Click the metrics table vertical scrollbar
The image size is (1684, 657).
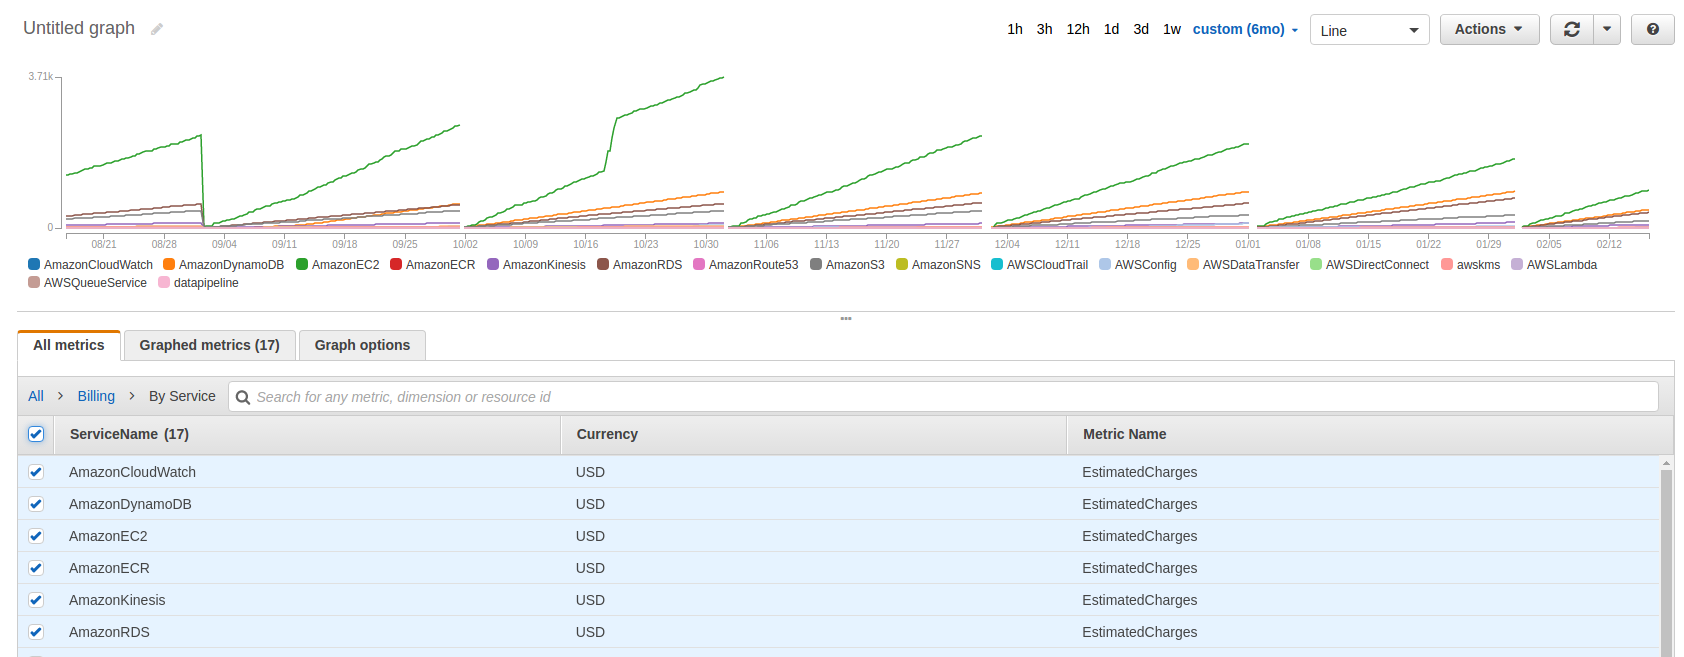tap(1666, 562)
